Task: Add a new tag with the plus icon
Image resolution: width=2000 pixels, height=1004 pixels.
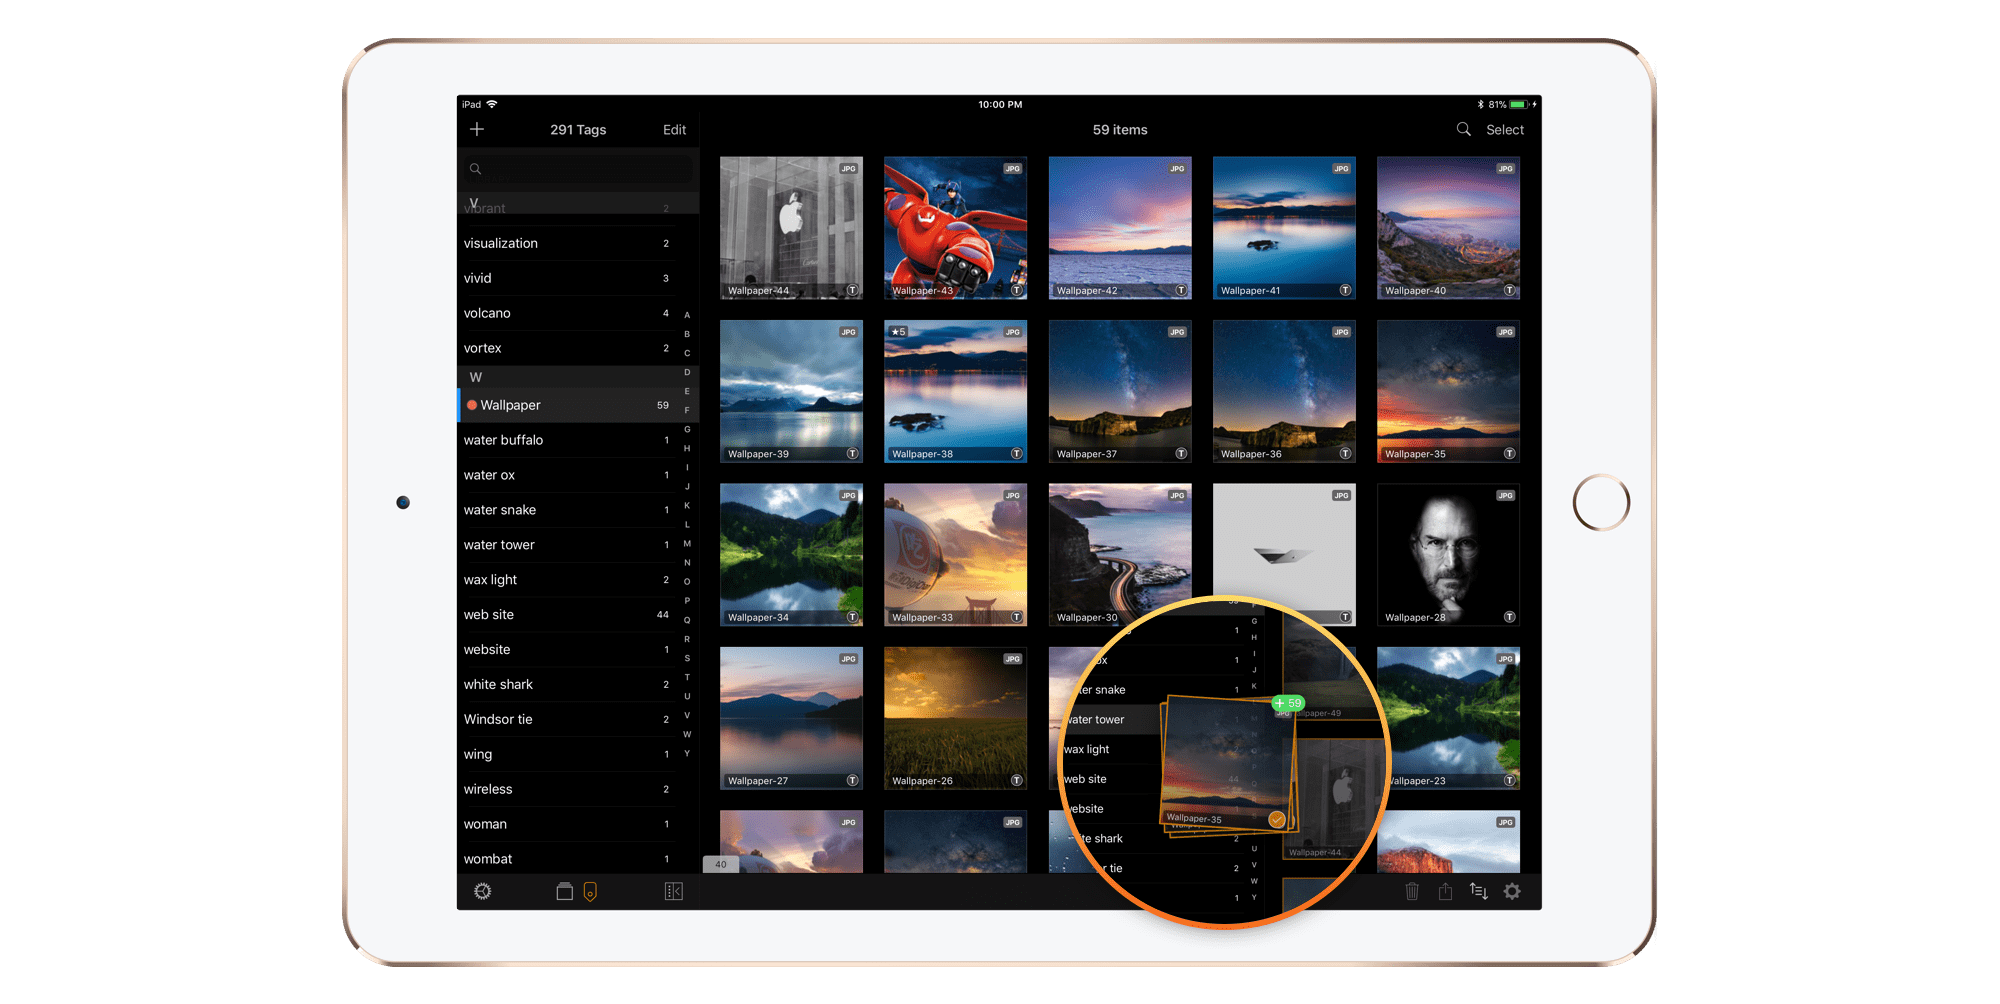Action: click(x=477, y=129)
